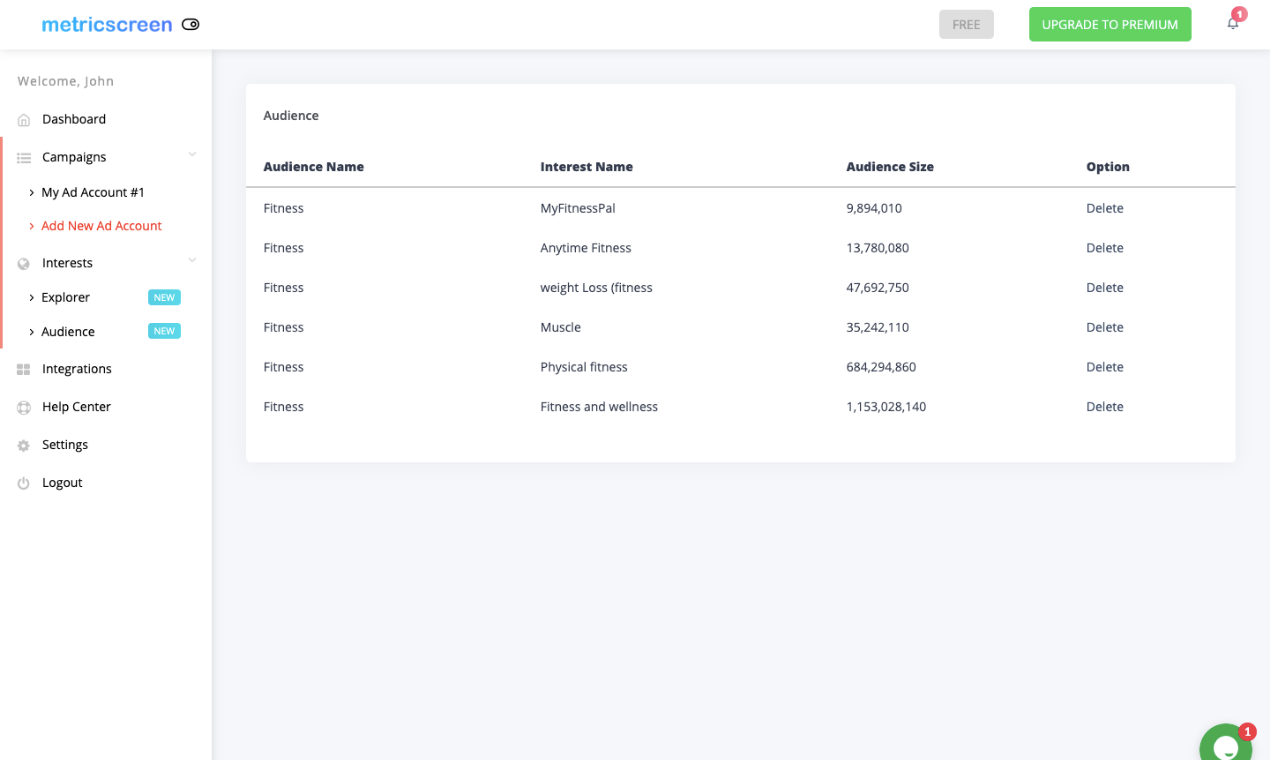Click audience size 47,692,750
The height and width of the screenshot is (760, 1270).
click(x=878, y=288)
